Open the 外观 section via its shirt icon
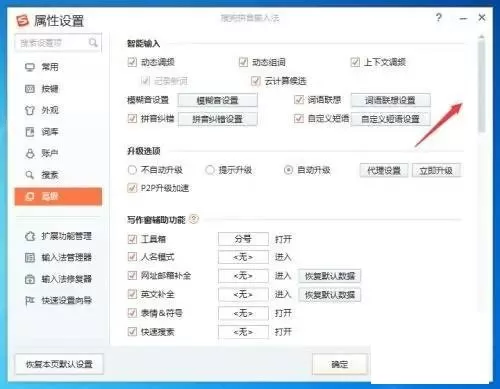Screen dimensions: 500x389 [x=30, y=110]
